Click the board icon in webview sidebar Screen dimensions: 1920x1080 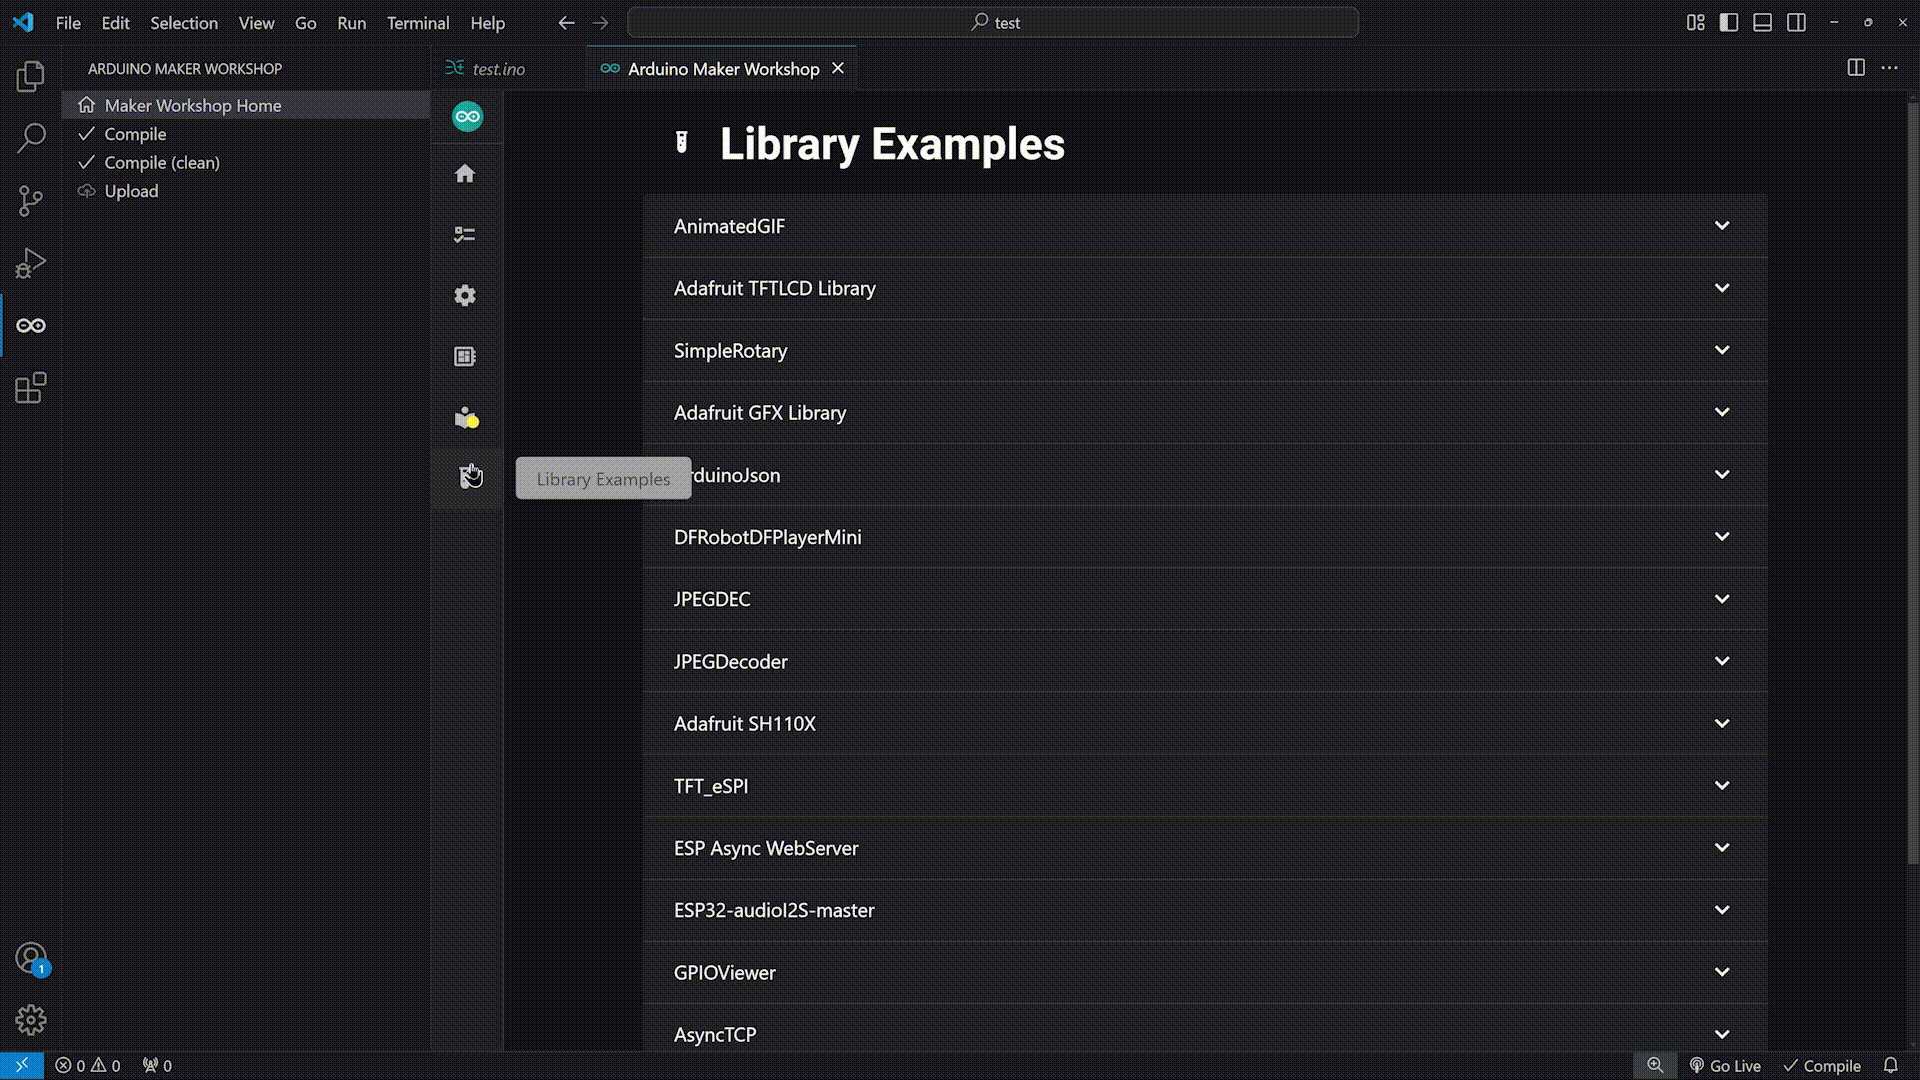point(465,356)
